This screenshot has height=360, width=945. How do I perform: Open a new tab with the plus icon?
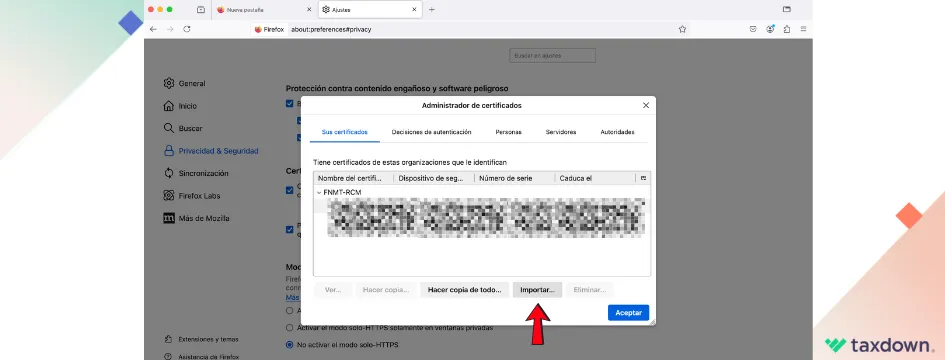tap(432, 10)
